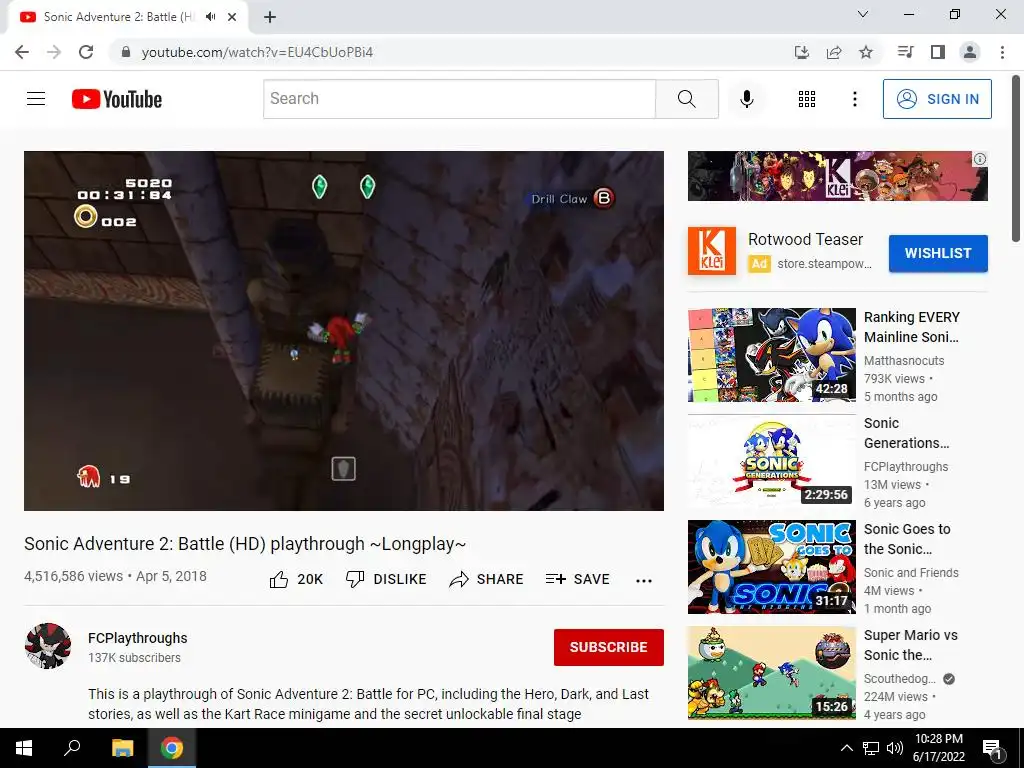Open the Windows Start menu
The height and width of the screenshot is (768, 1024).
point(24,748)
